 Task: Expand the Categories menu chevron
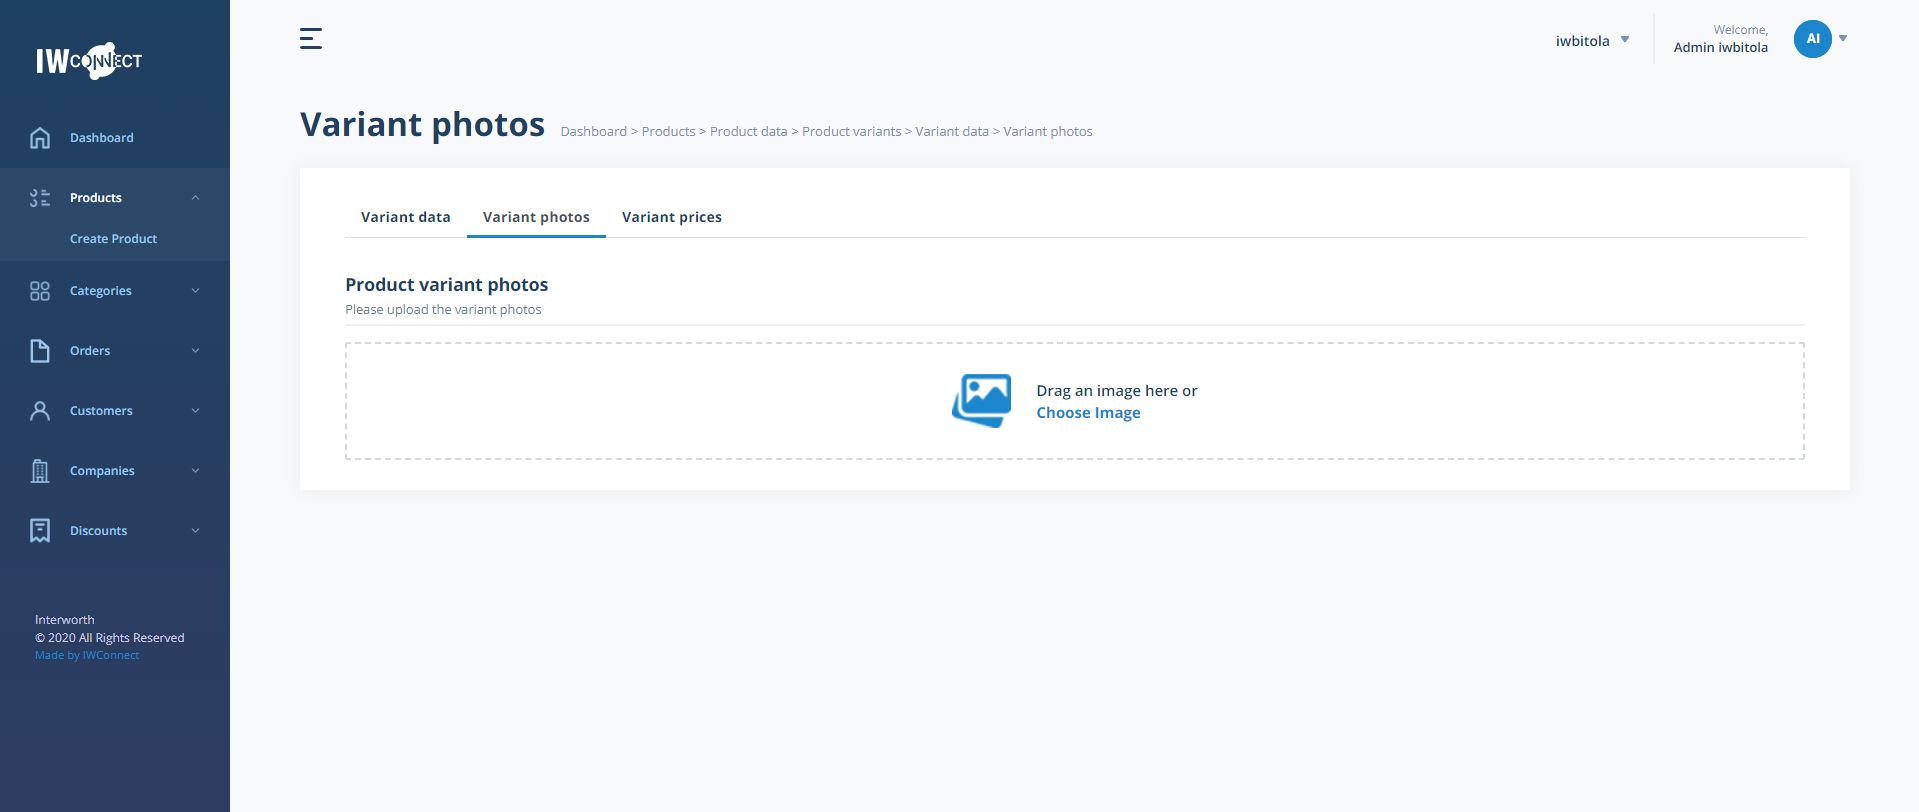(x=196, y=291)
